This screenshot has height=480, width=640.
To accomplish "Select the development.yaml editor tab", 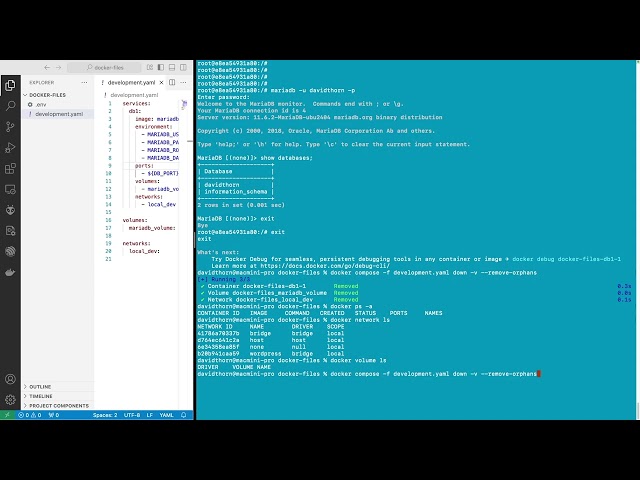I will click(x=131, y=82).
